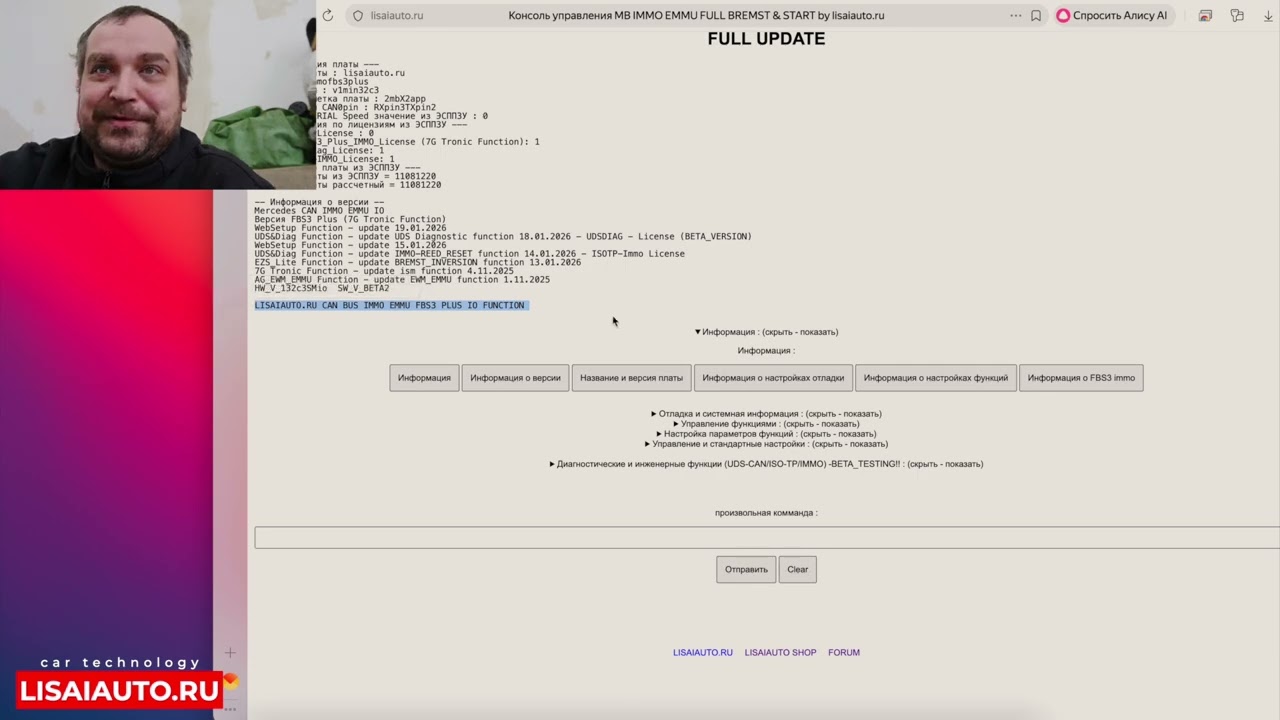The width and height of the screenshot is (1280, 720).
Task: Open the FORUM footer link
Action: point(844,653)
